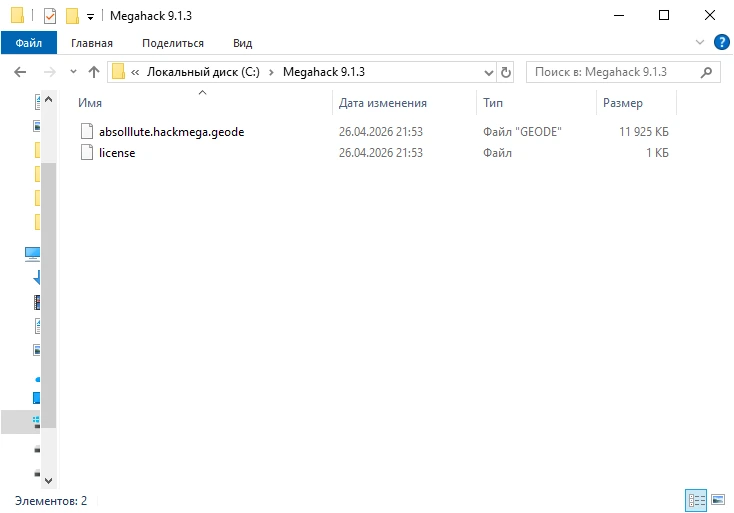Click the 11 925 КБ size cell
Image resolution: width=734 pixels, height=513 pixels.
644,132
